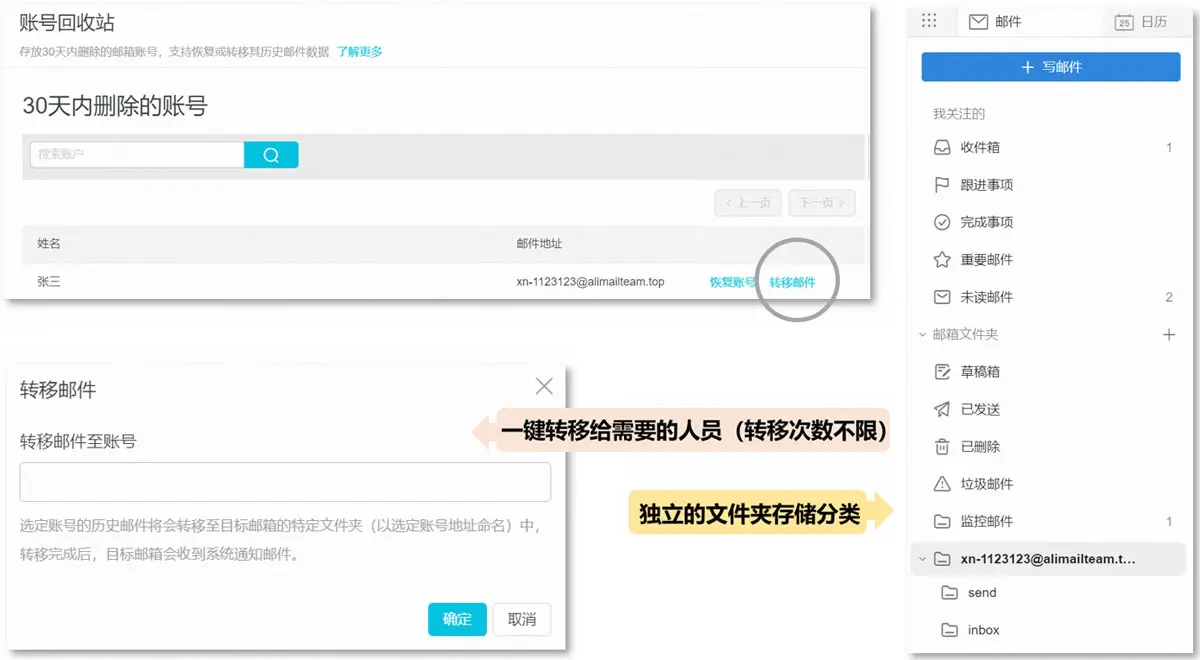
Task: Open the 草稿箱 drafts folder
Action: click(x=979, y=372)
